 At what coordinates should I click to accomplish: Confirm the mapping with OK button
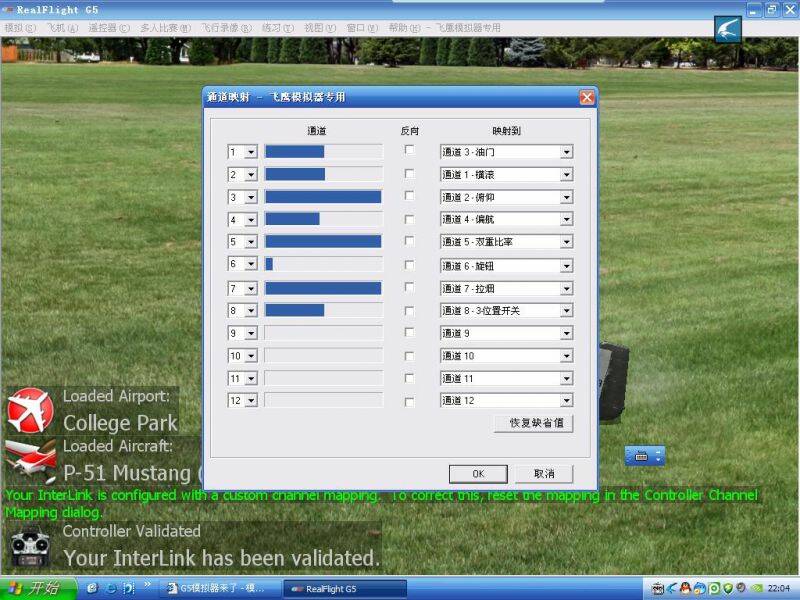478,474
